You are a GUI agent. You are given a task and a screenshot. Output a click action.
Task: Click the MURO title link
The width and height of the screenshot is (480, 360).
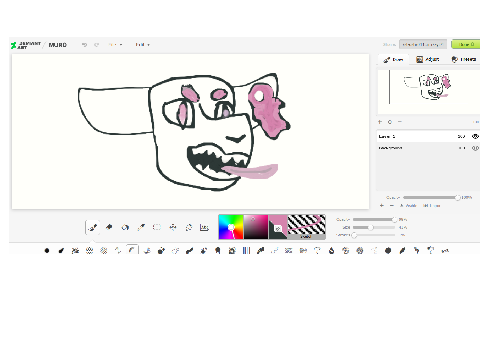pyautogui.click(x=58, y=45)
